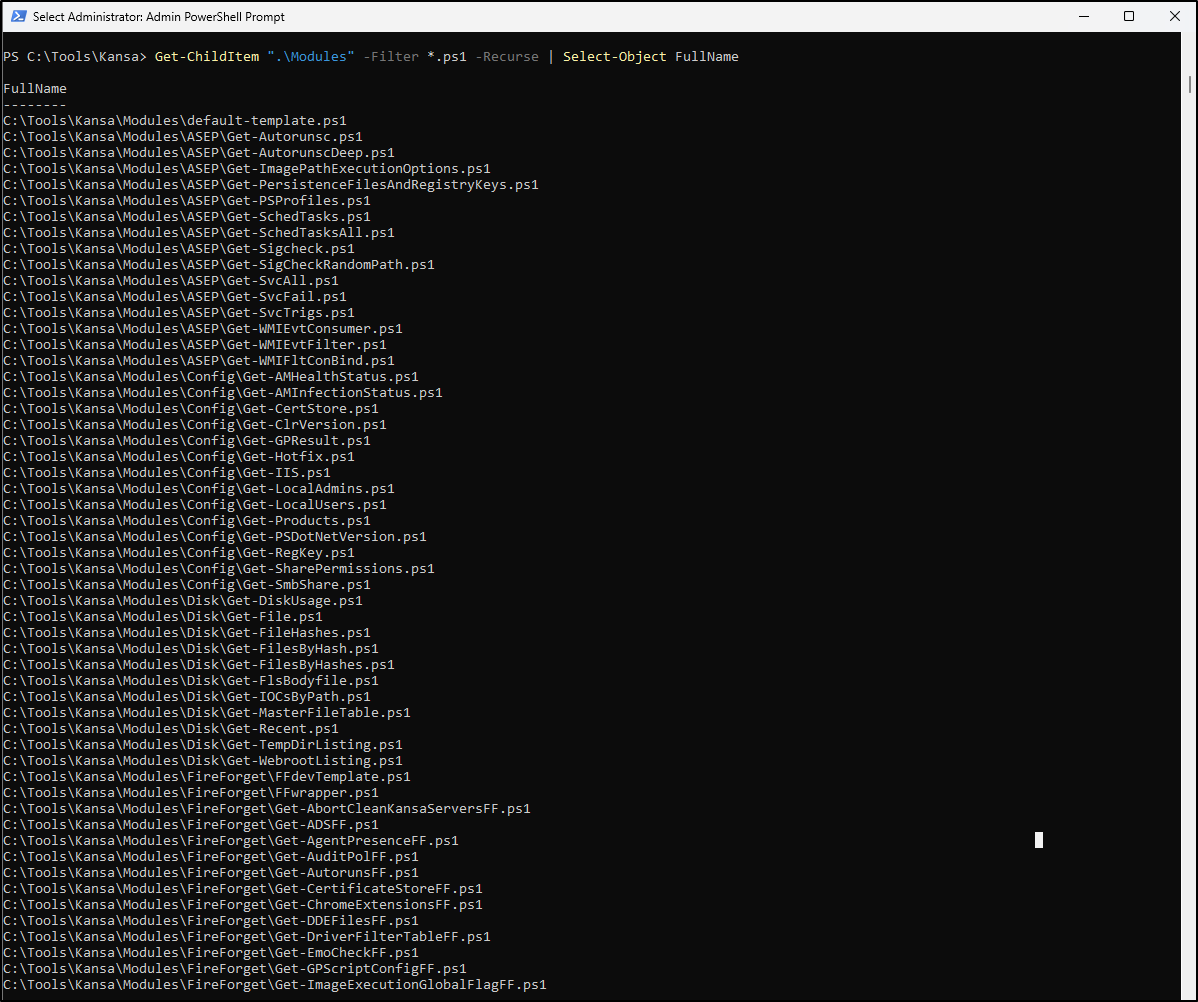1198x1002 pixels.
Task: Click the Get-AMHealthStatus.ps1 line
Action: point(211,377)
